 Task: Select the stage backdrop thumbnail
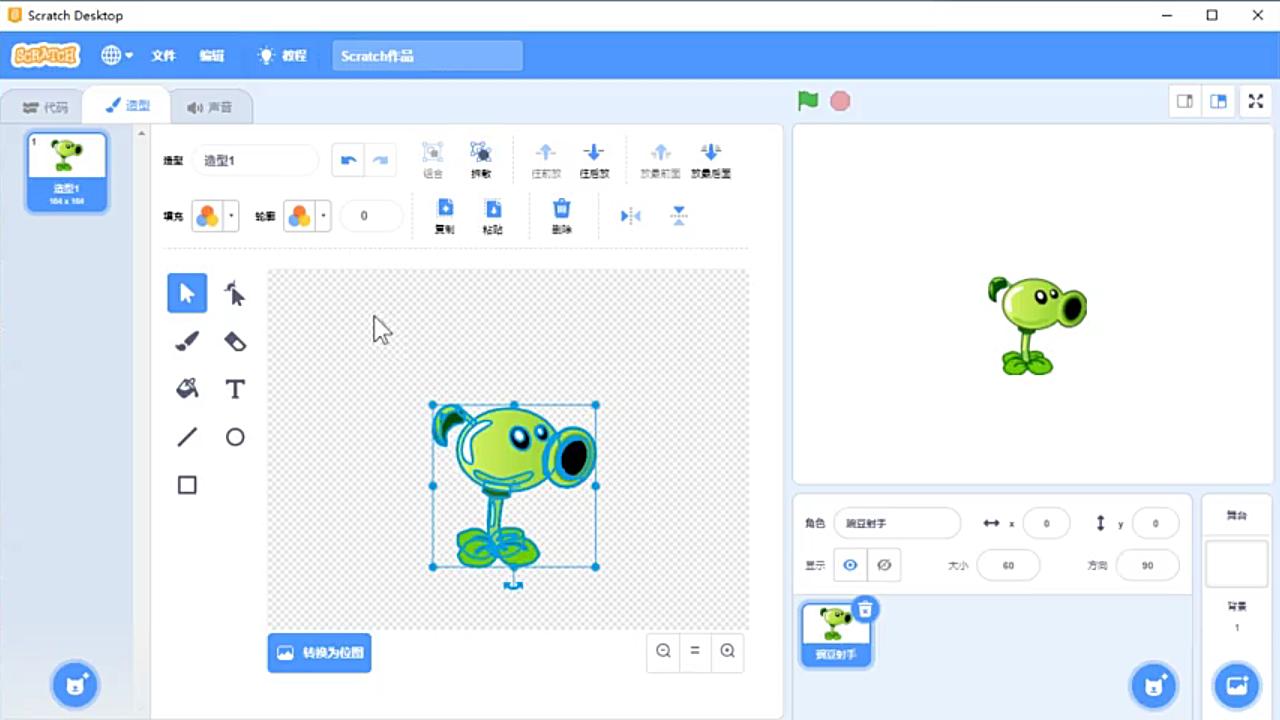pos(1236,564)
